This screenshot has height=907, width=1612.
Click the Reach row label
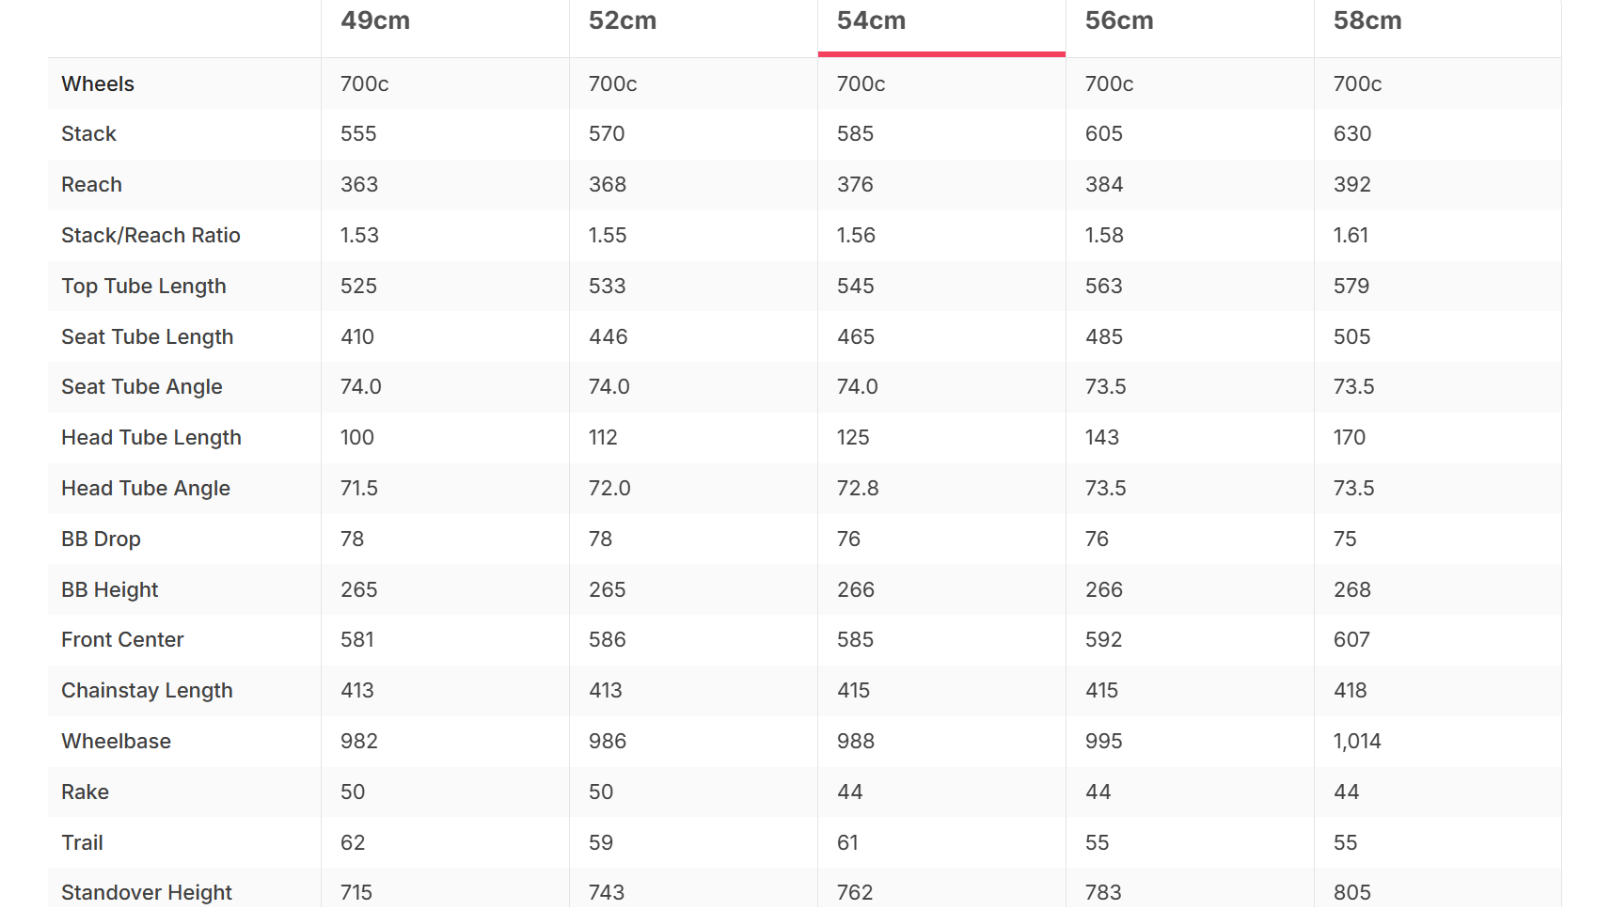coord(92,185)
